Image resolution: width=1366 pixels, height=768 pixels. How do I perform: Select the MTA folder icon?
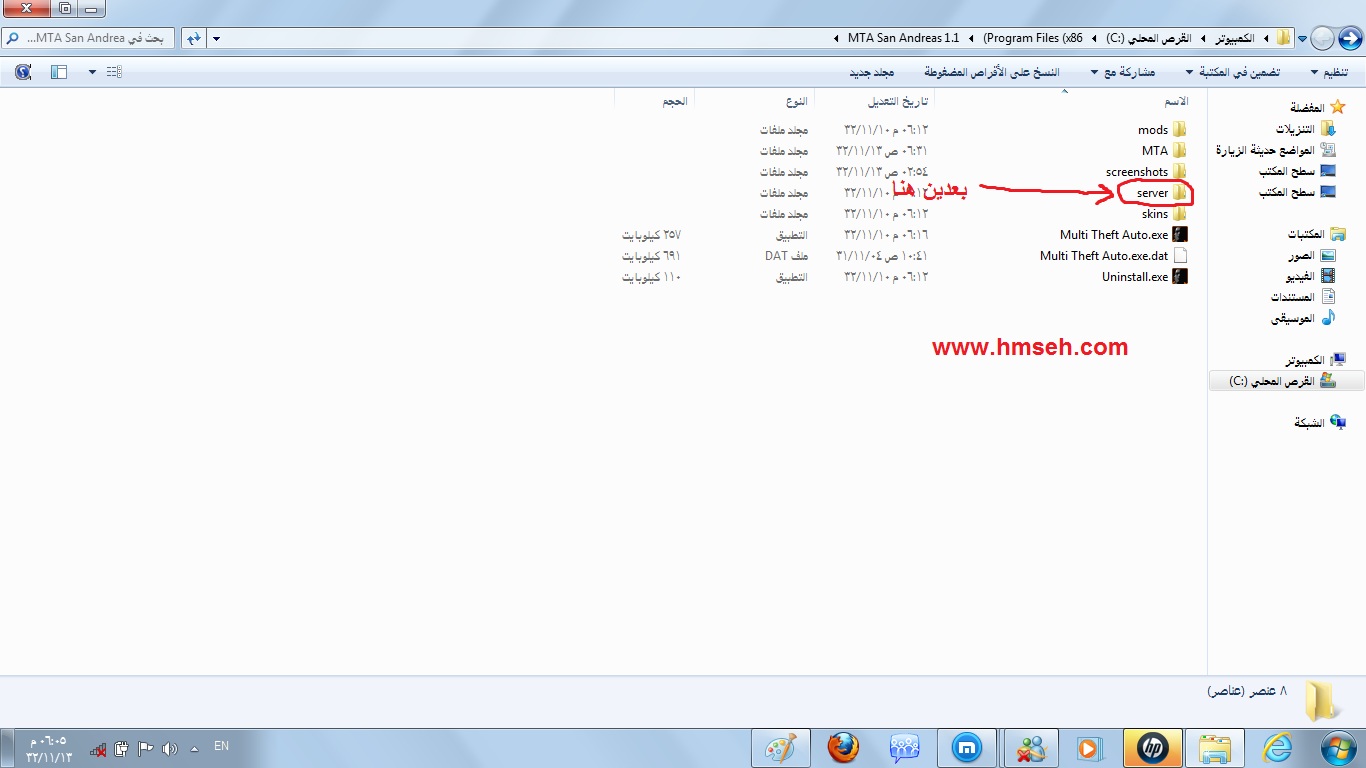click(1180, 151)
